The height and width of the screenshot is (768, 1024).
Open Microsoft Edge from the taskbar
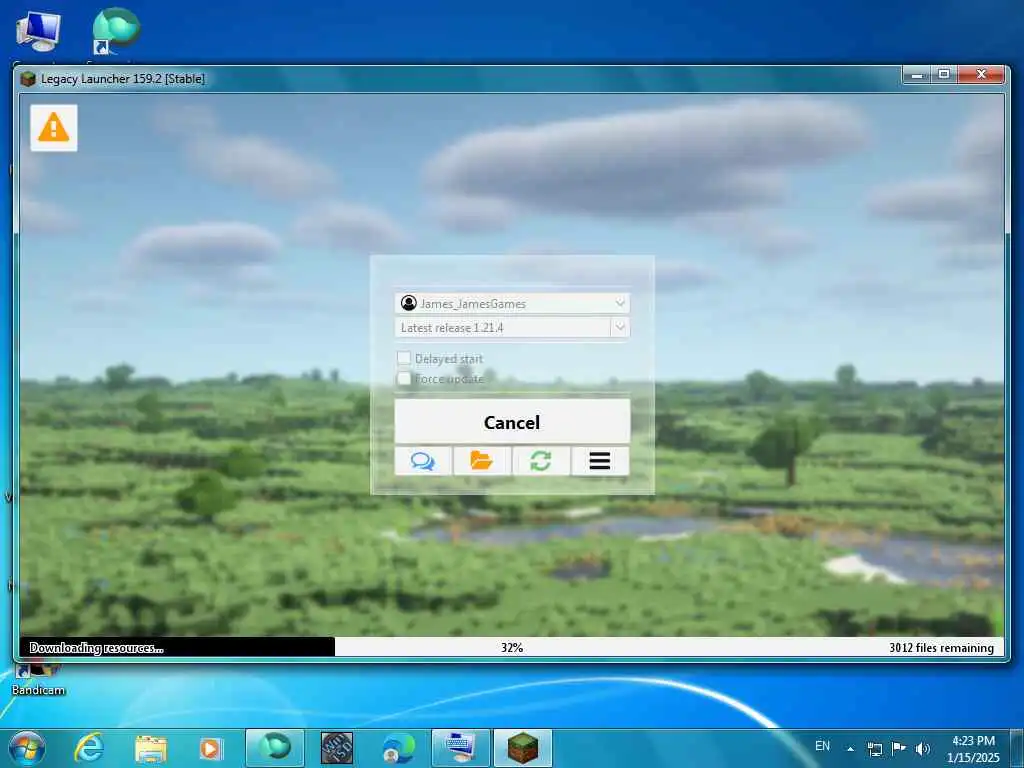(398, 748)
